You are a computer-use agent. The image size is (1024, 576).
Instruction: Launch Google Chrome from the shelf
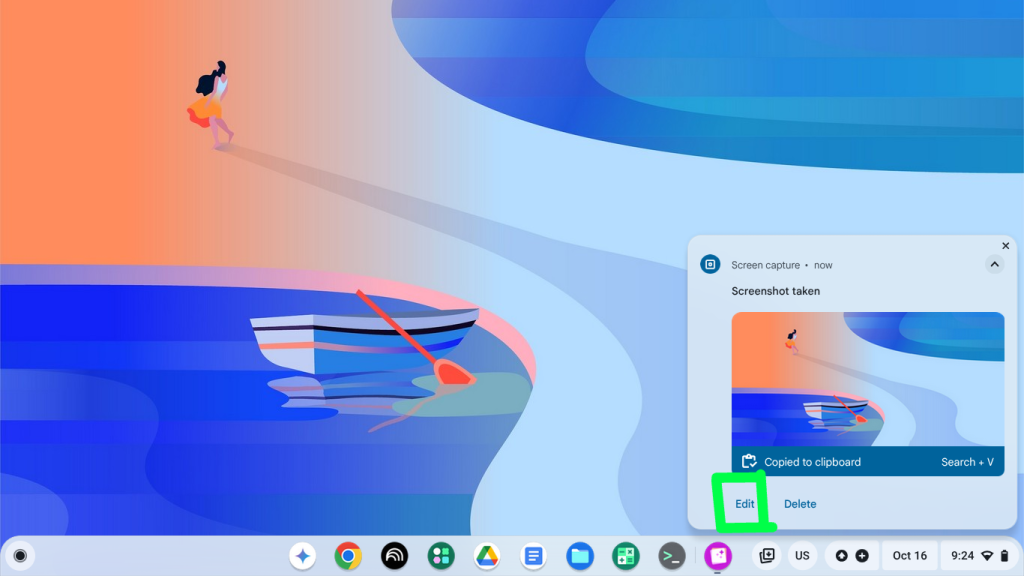pos(348,555)
